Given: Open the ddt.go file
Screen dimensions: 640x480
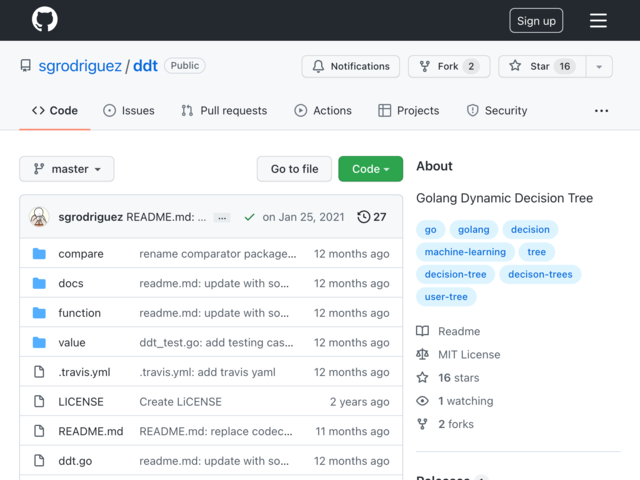Looking at the screenshot, I should pos(75,461).
